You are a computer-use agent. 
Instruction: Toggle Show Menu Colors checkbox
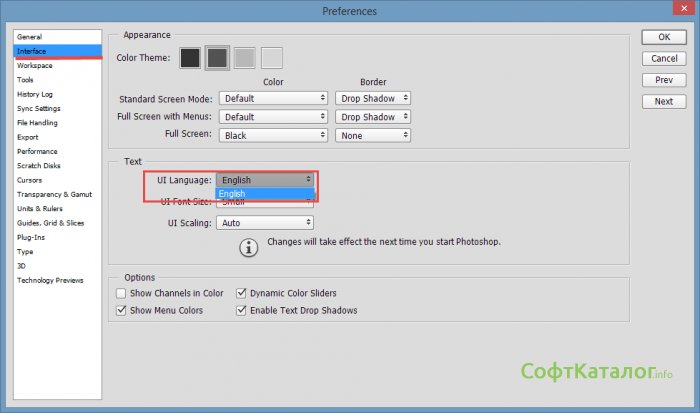point(121,311)
